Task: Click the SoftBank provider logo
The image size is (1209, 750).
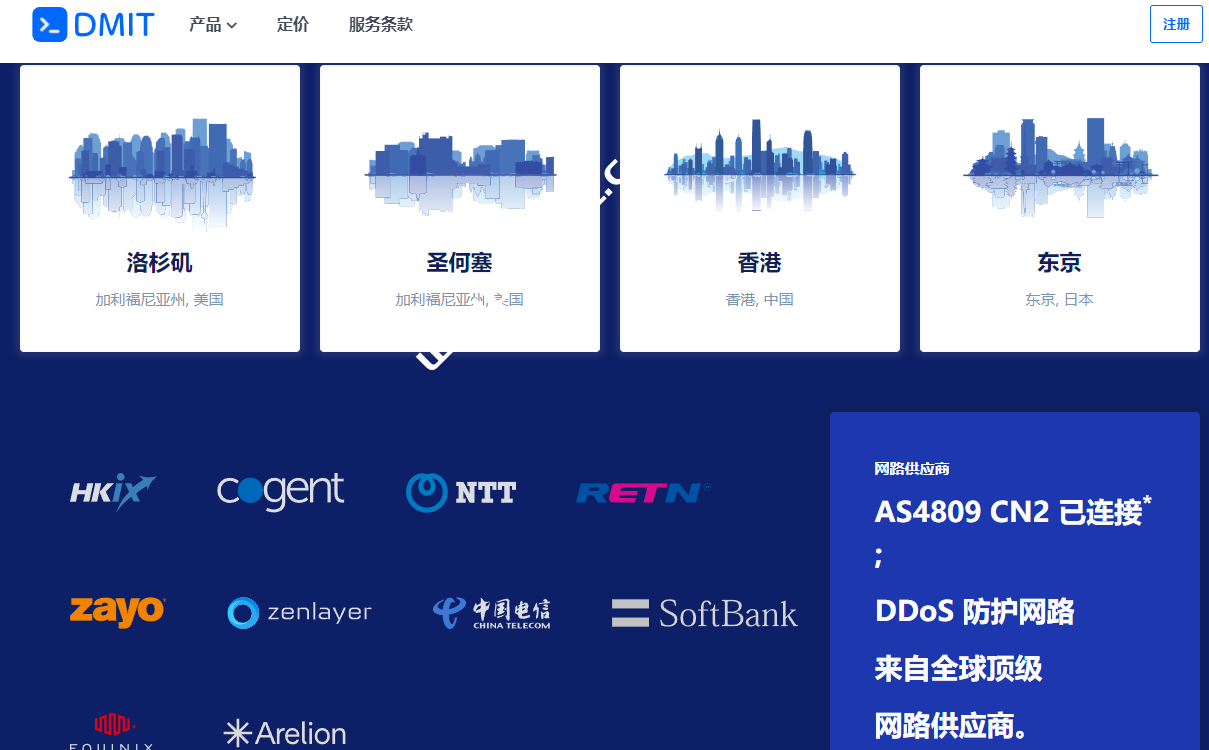Action: pyautogui.click(x=704, y=612)
